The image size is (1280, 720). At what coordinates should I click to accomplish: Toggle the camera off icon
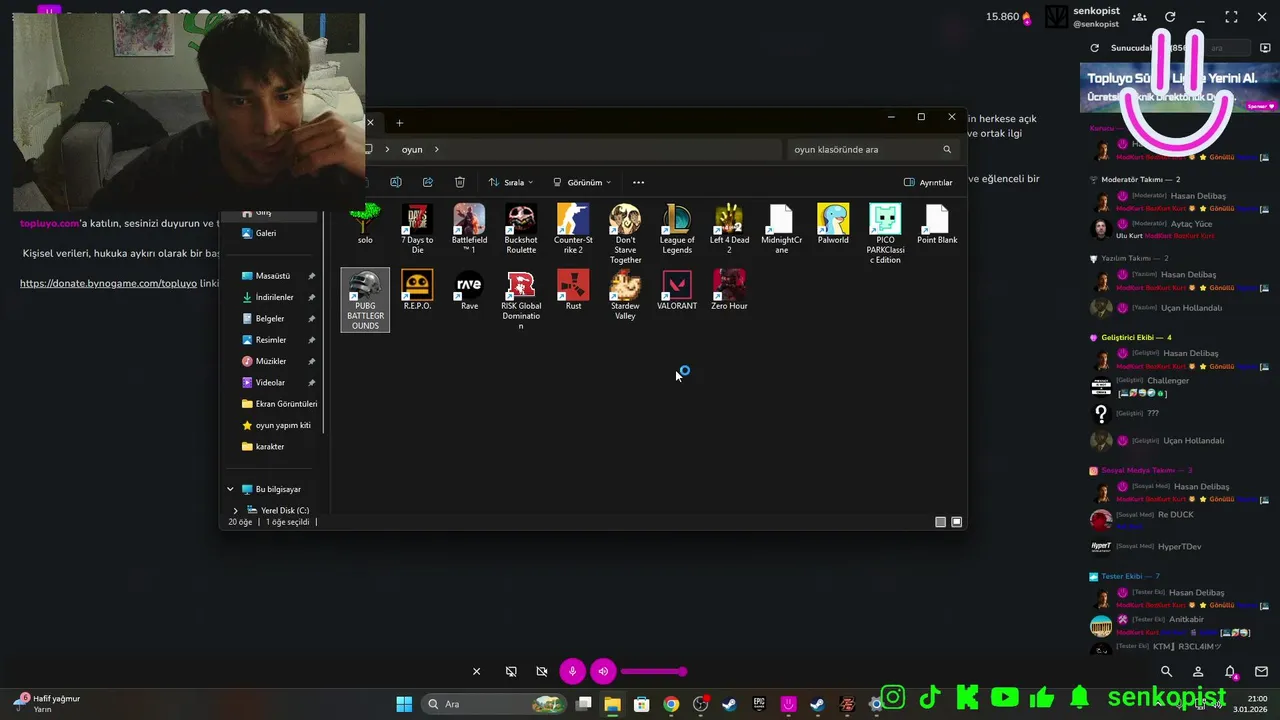(x=542, y=672)
